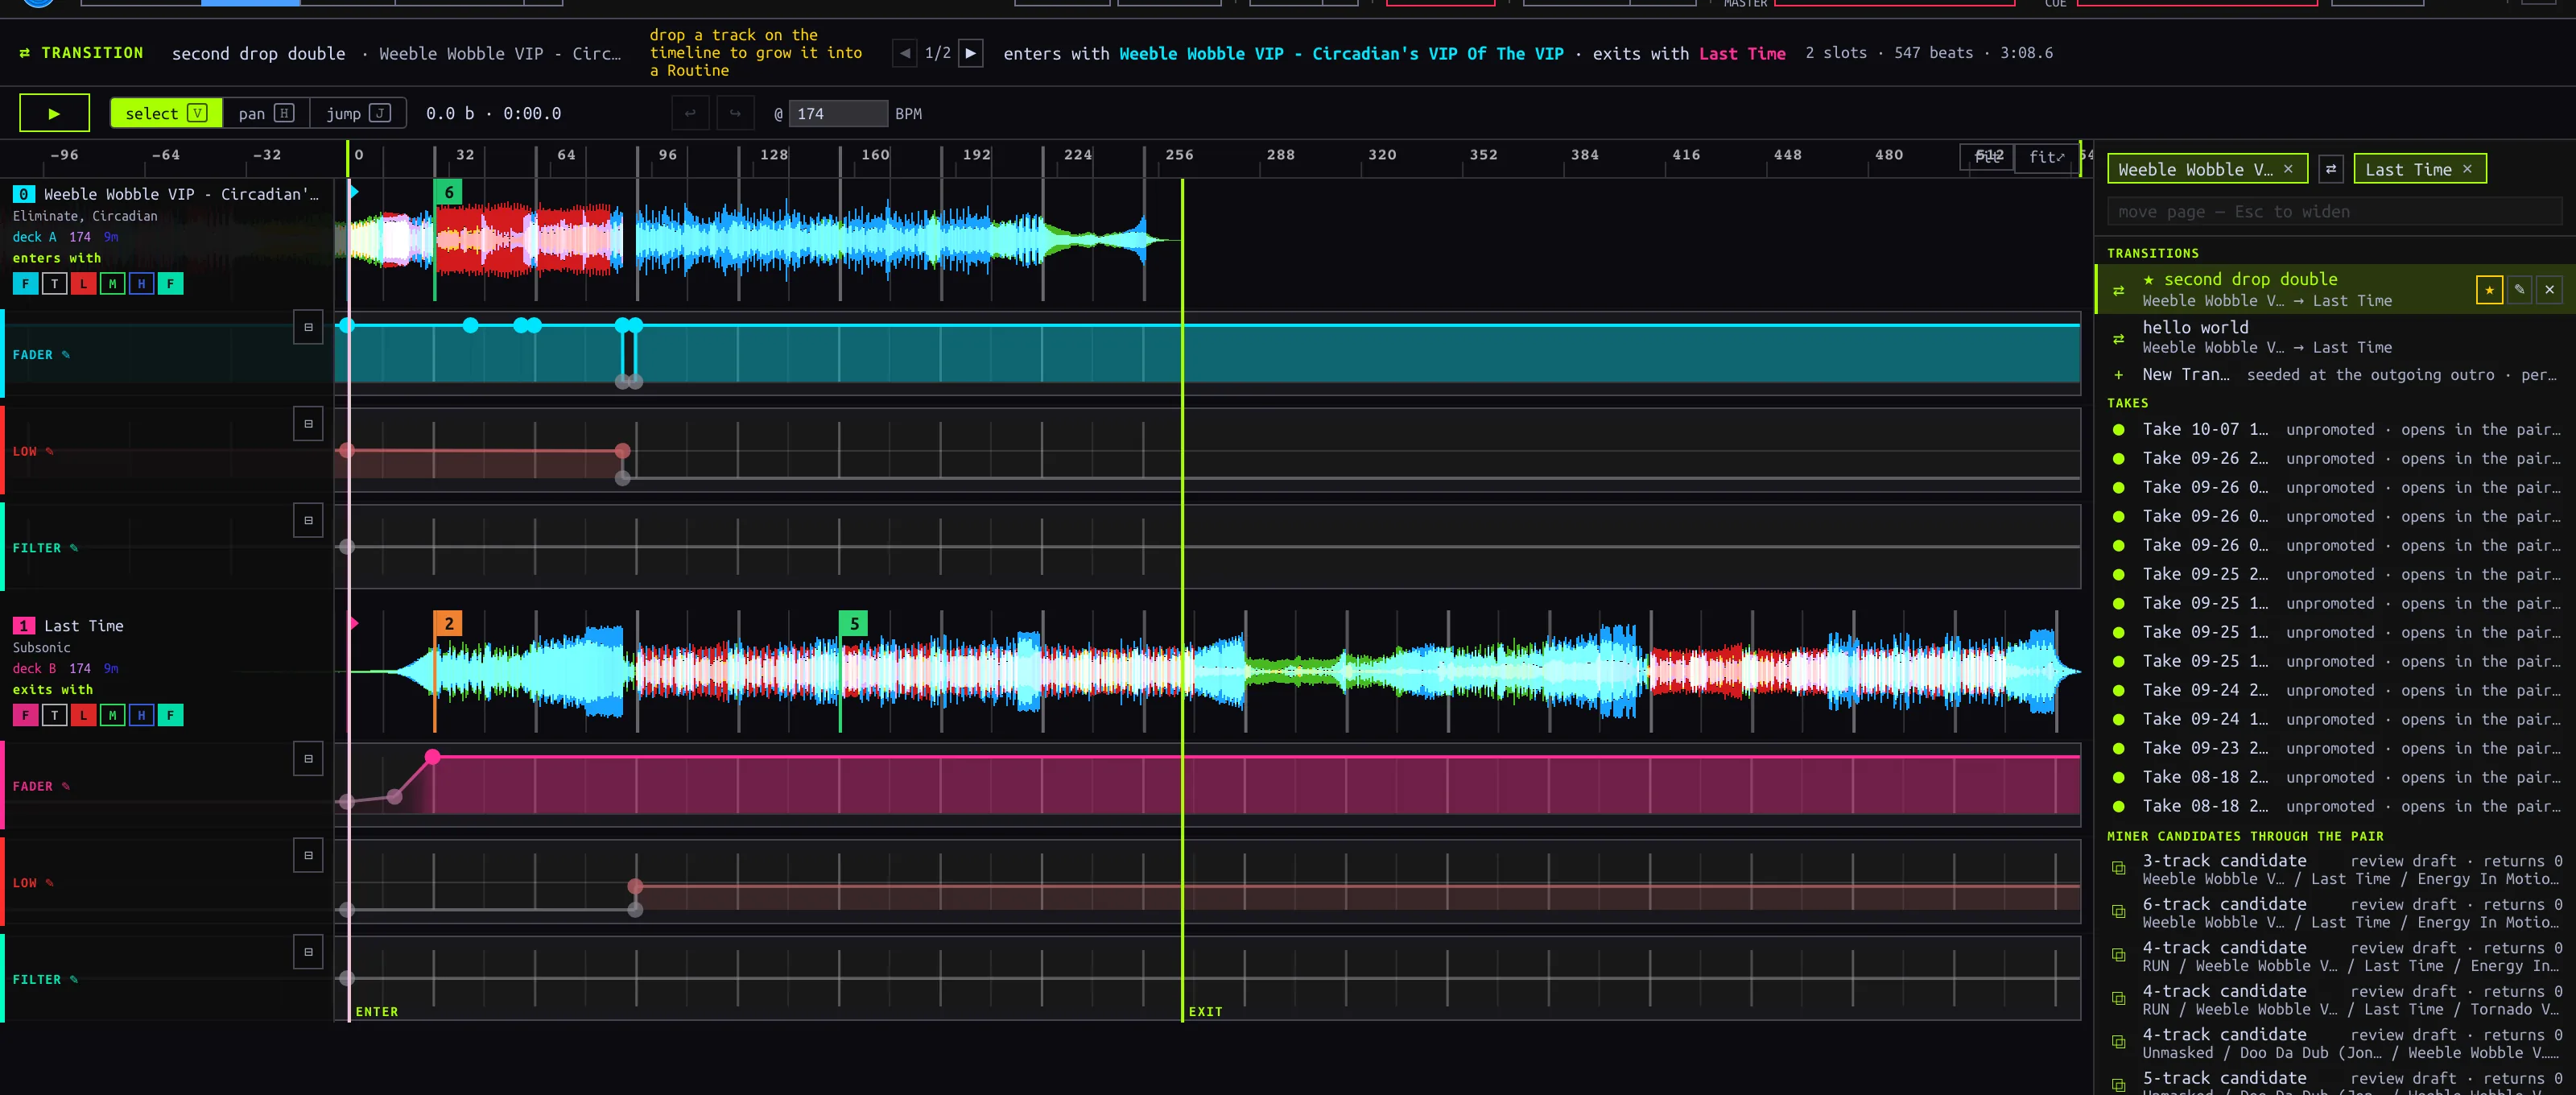Screen dimensions: 2576x1095
Task: Open Take 10-07 in takes list
Action: 2334,429
